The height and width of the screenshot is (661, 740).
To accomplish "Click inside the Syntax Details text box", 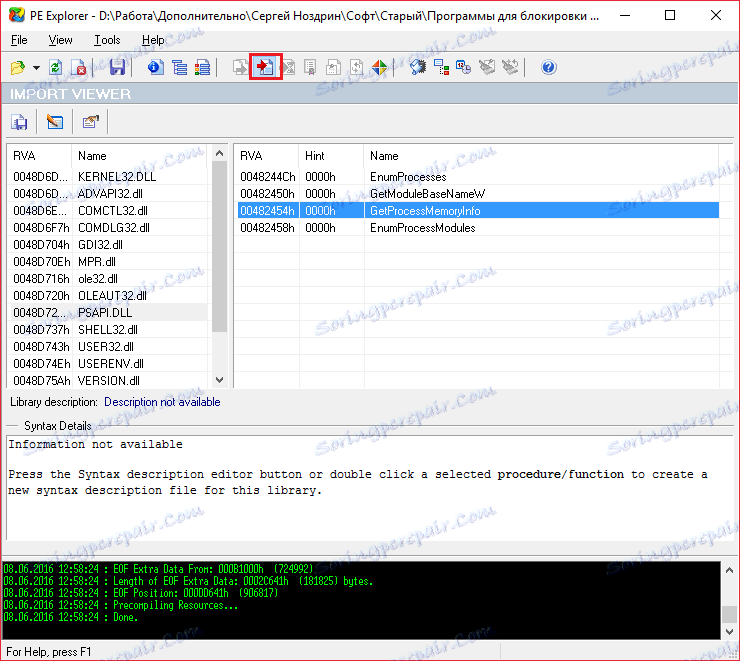I will [x=368, y=488].
